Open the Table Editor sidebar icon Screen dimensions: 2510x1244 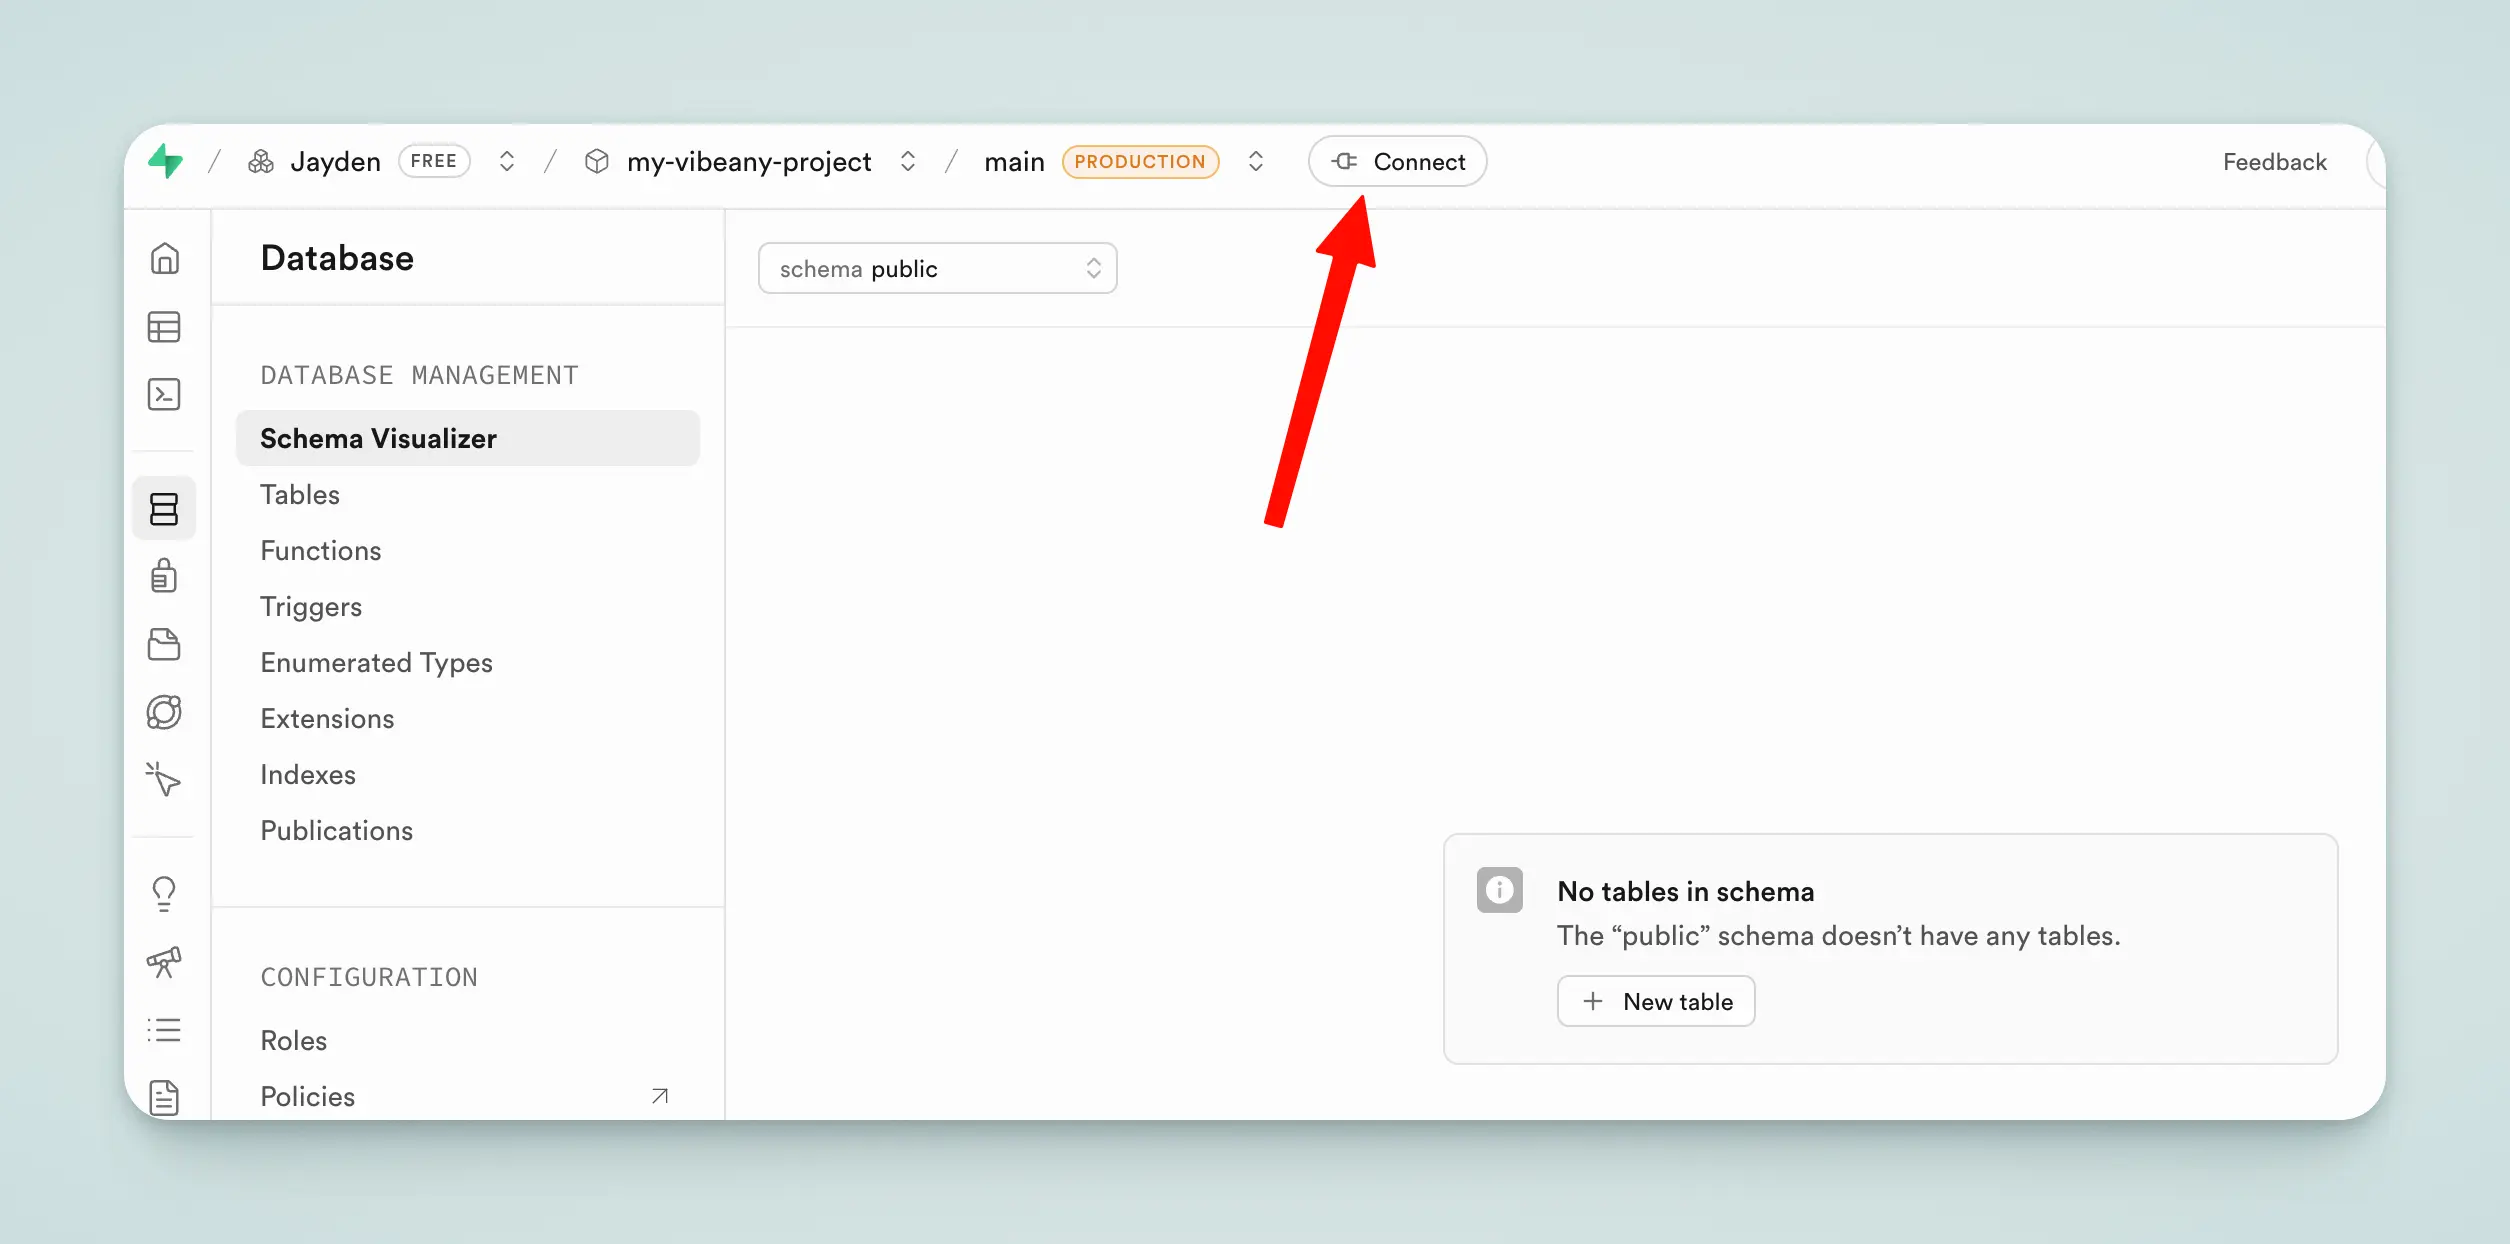[164, 327]
